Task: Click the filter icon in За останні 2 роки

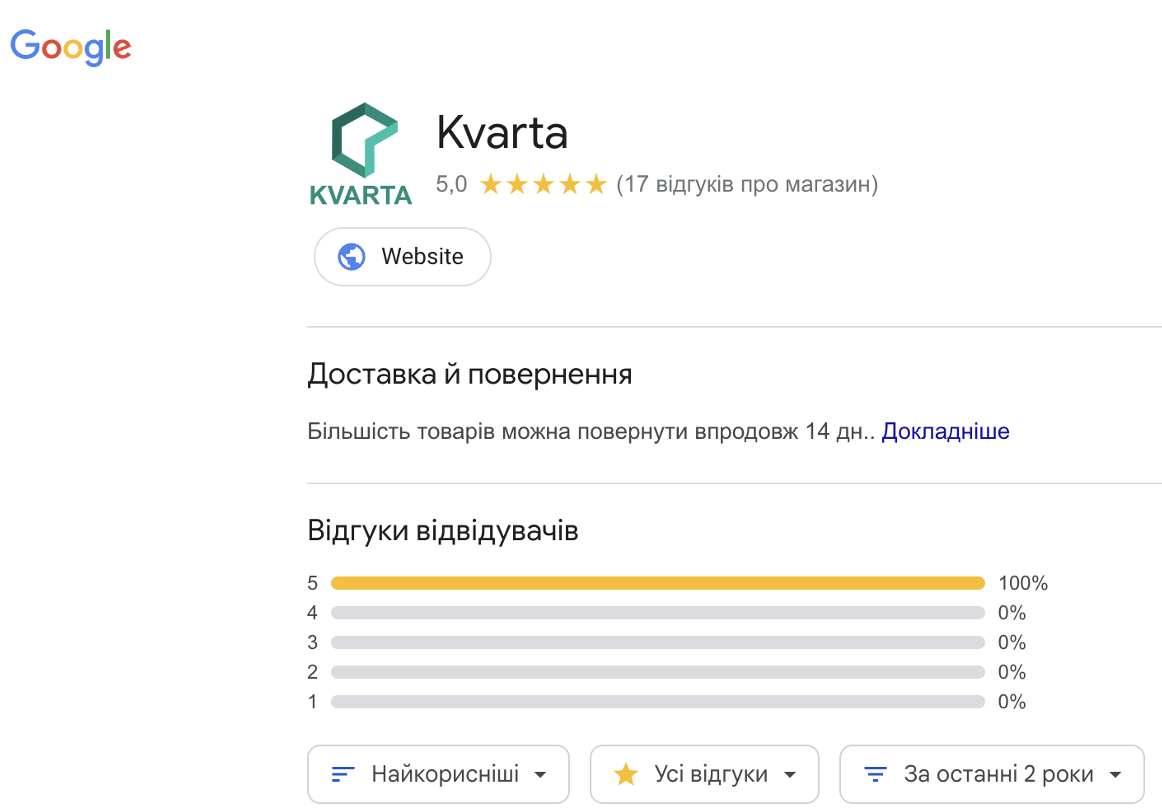Action: [875, 774]
